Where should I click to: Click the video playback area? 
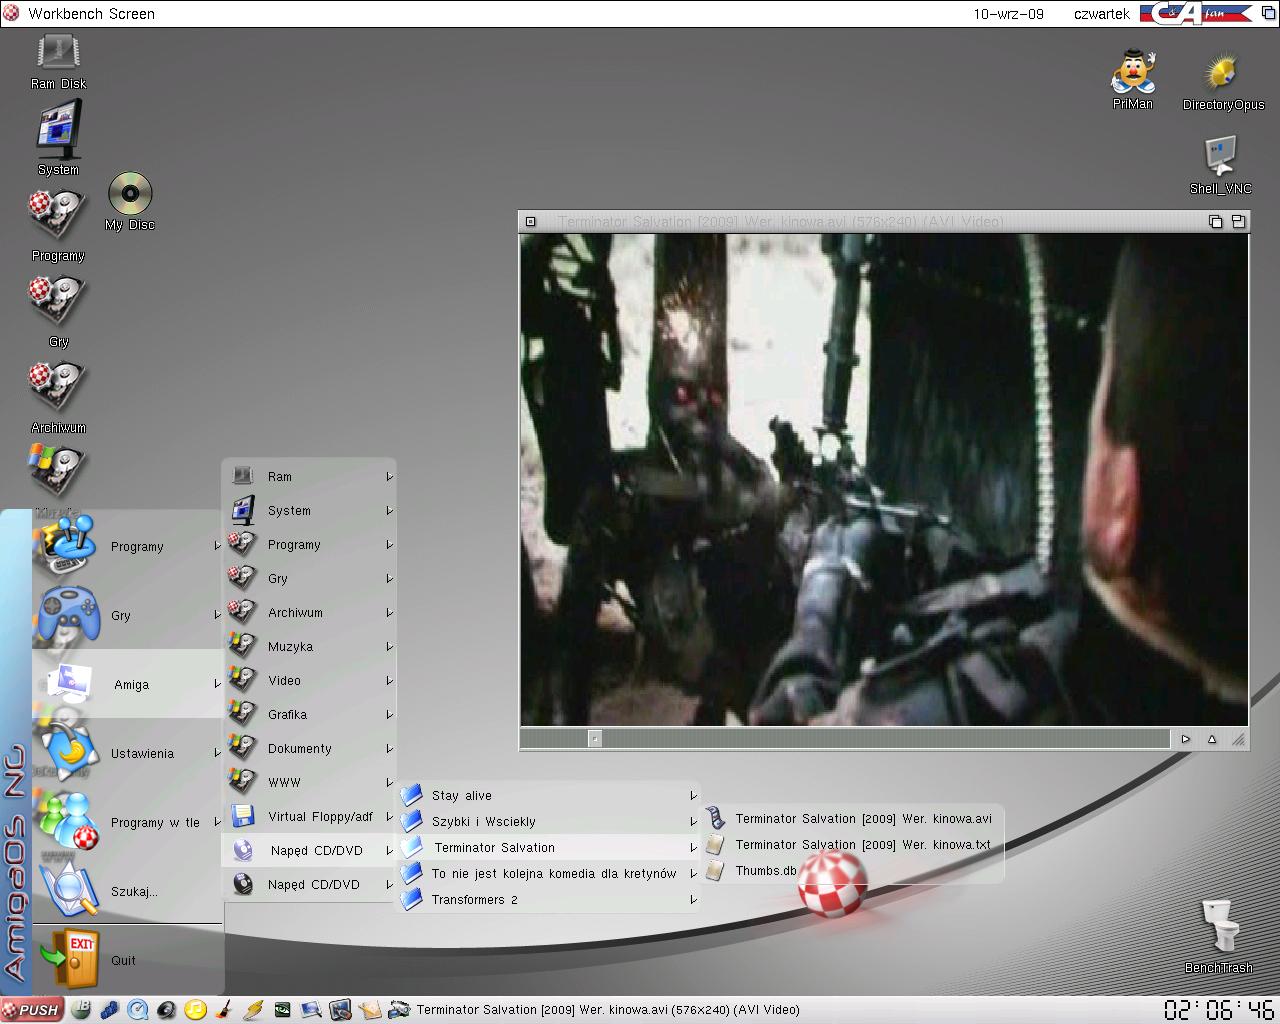[x=884, y=480]
